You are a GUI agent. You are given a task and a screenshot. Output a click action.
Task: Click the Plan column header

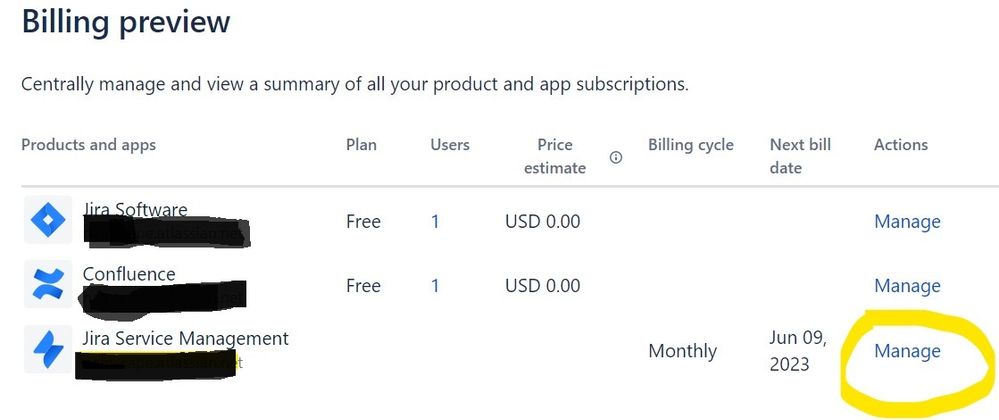361,145
